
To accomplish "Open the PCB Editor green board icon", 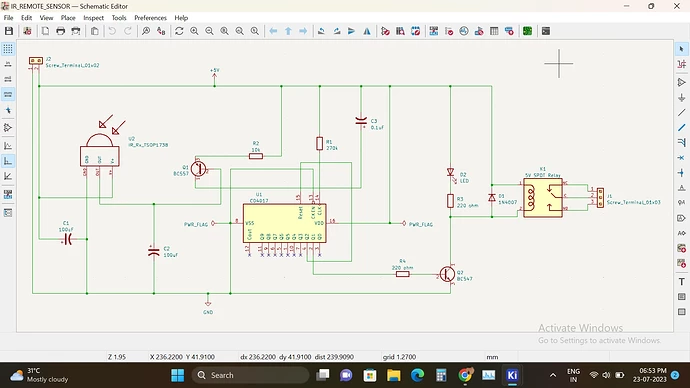I will (x=527, y=31).
